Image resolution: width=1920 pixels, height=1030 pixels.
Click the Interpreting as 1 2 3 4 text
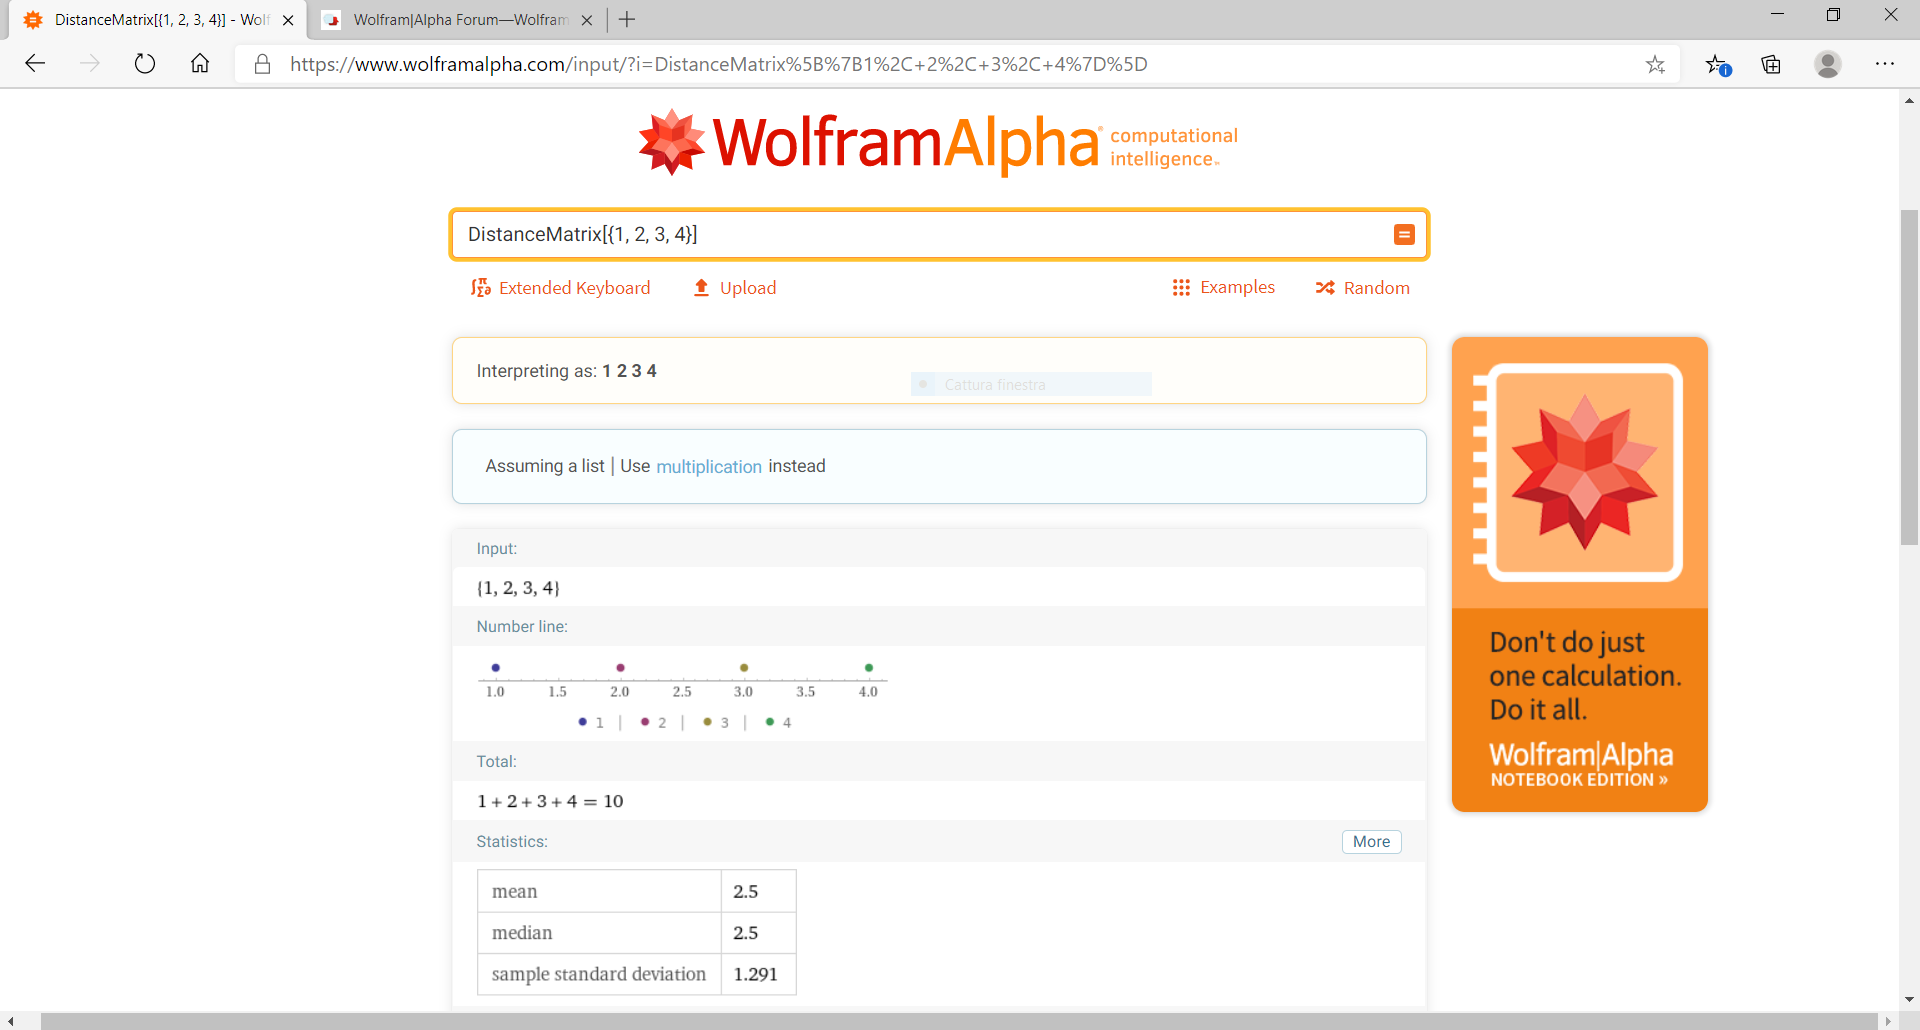point(566,371)
